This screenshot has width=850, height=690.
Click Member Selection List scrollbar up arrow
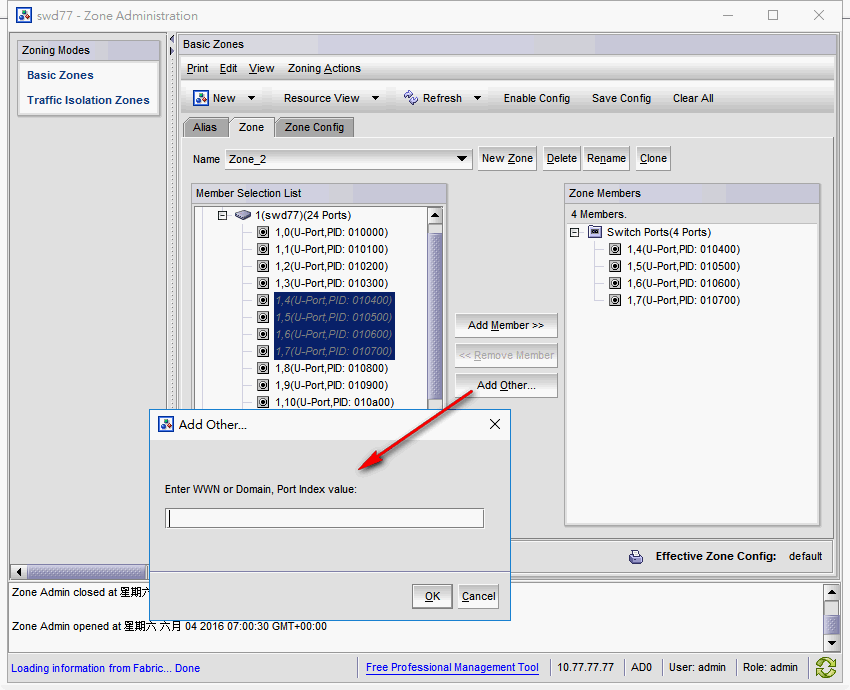point(435,215)
